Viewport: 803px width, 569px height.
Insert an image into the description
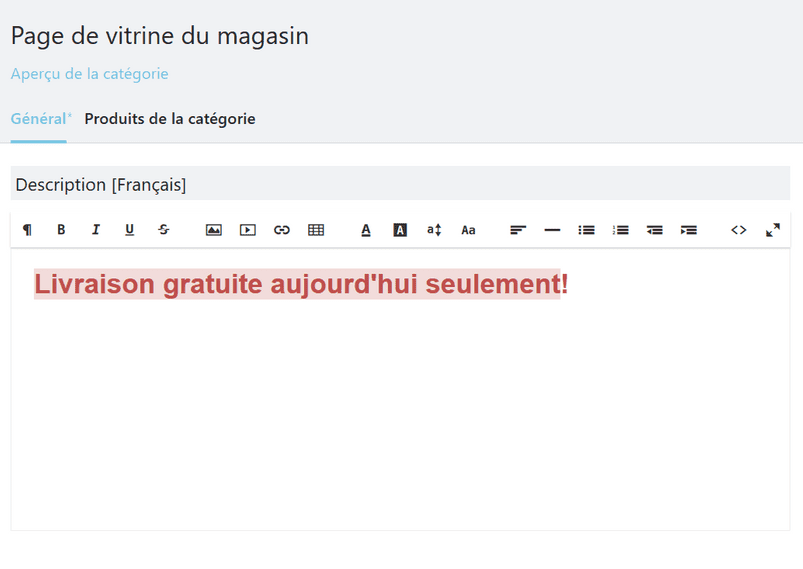click(214, 230)
